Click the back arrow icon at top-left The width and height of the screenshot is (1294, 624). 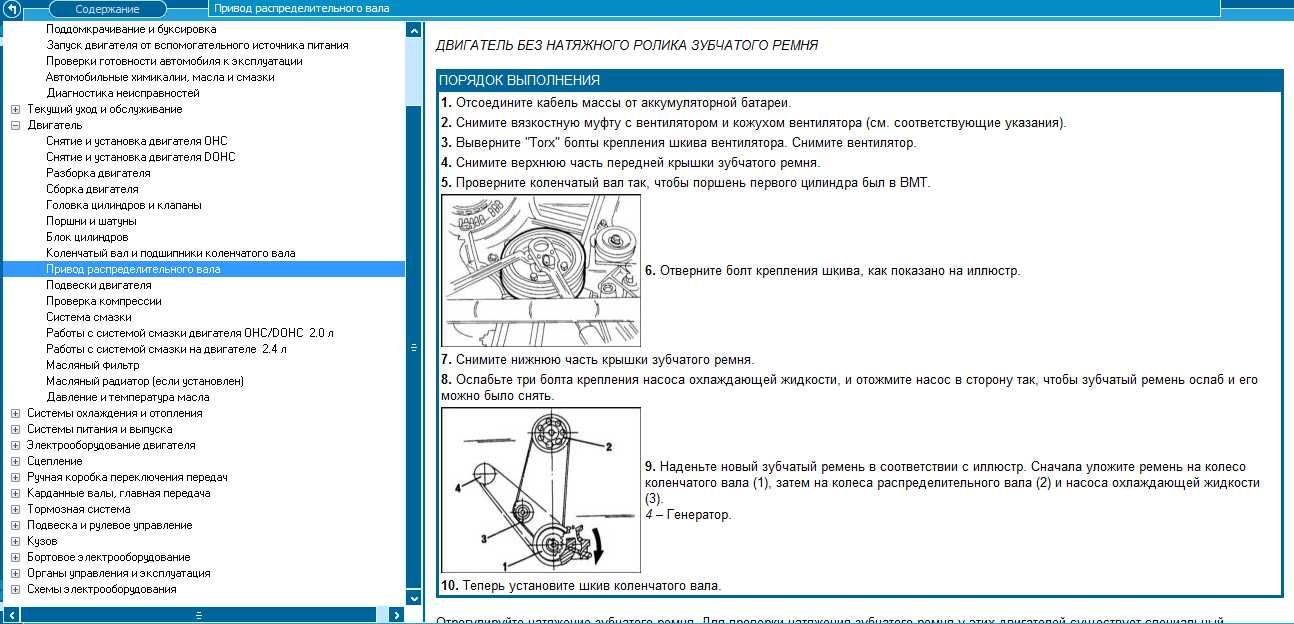pos(12,9)
